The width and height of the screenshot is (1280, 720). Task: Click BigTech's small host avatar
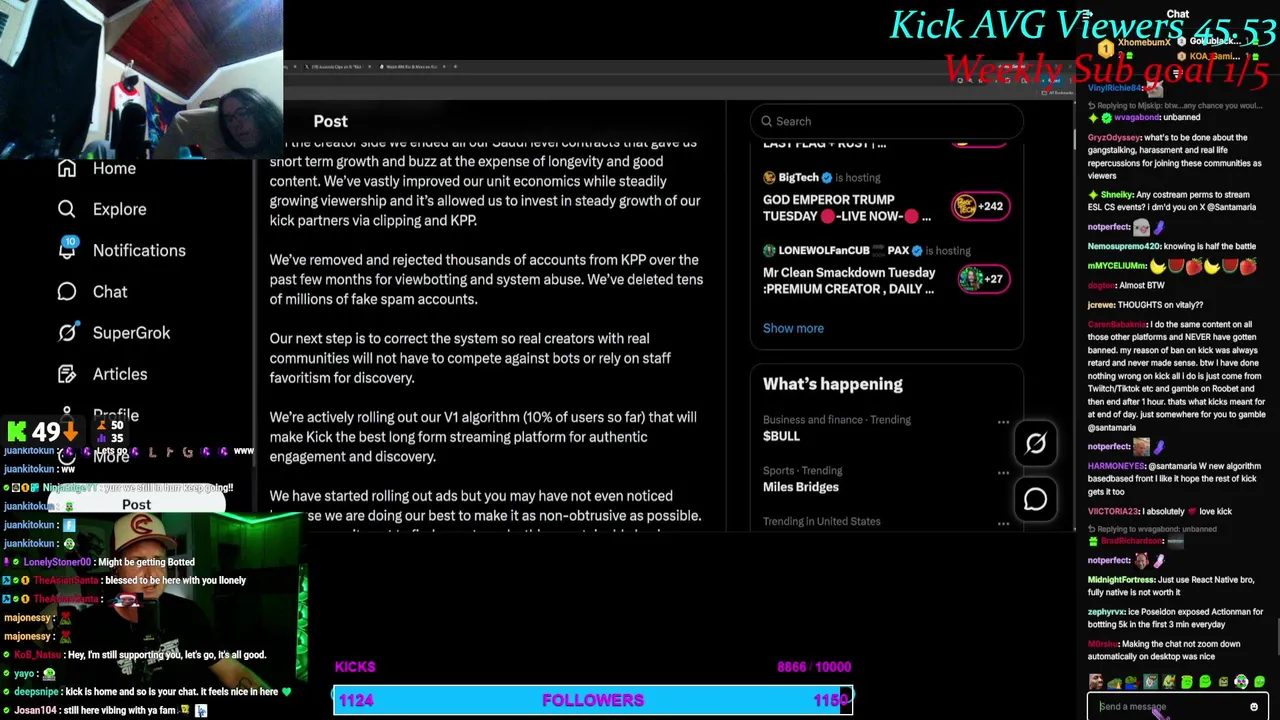769,177
